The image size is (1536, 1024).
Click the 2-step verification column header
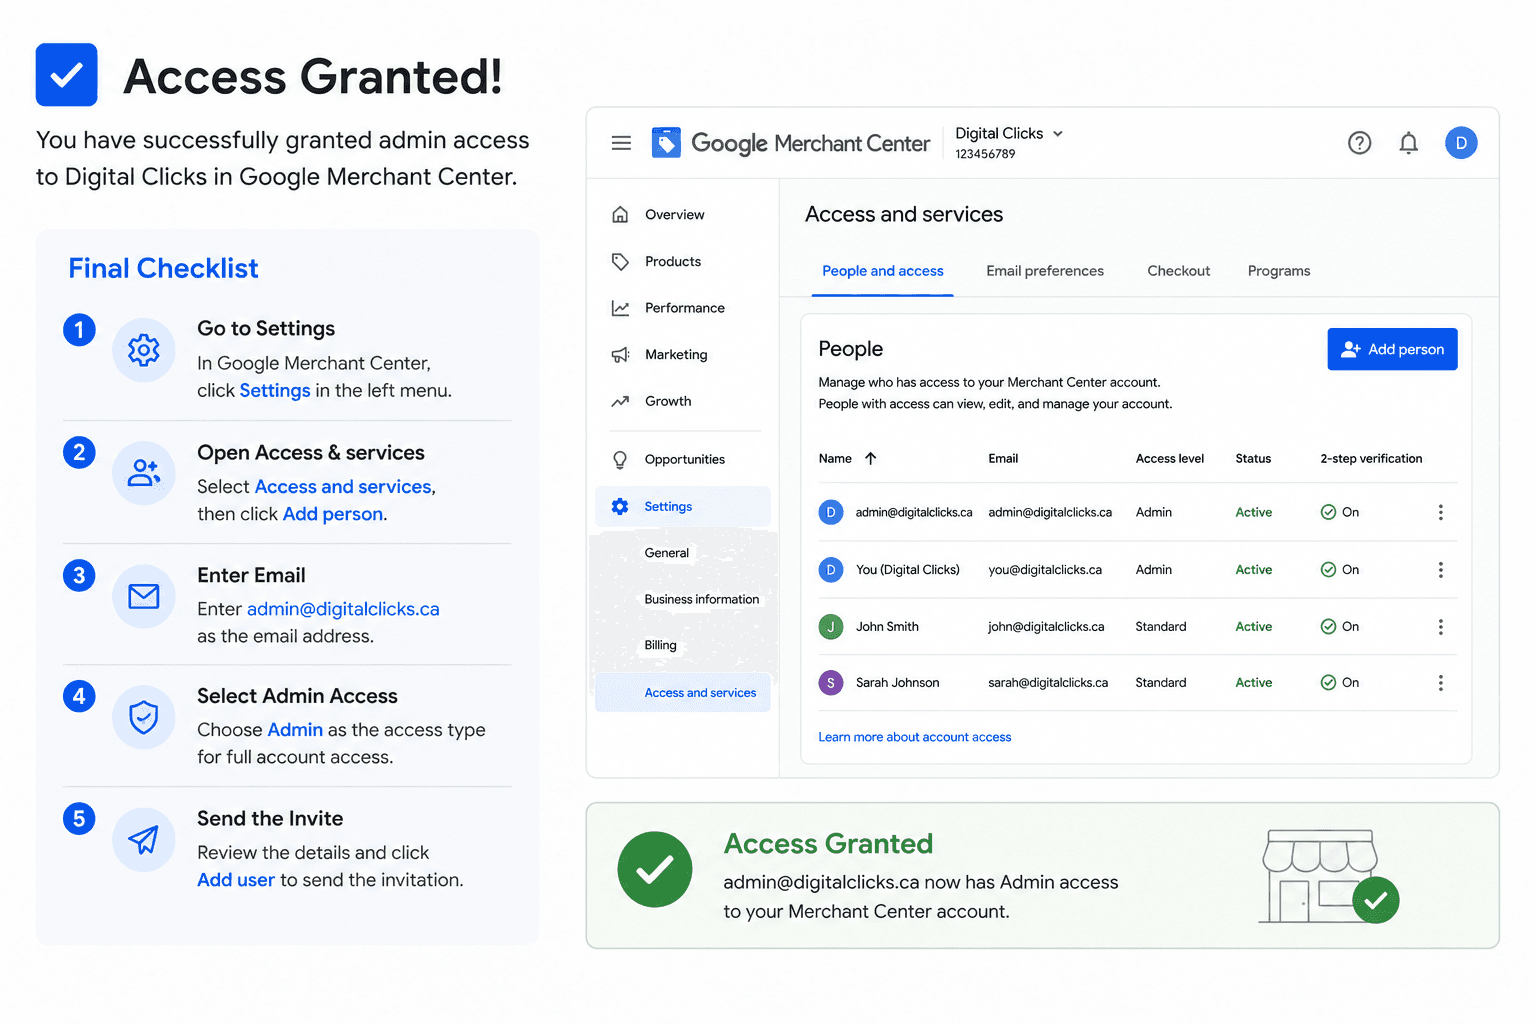tap(1371, 459)
